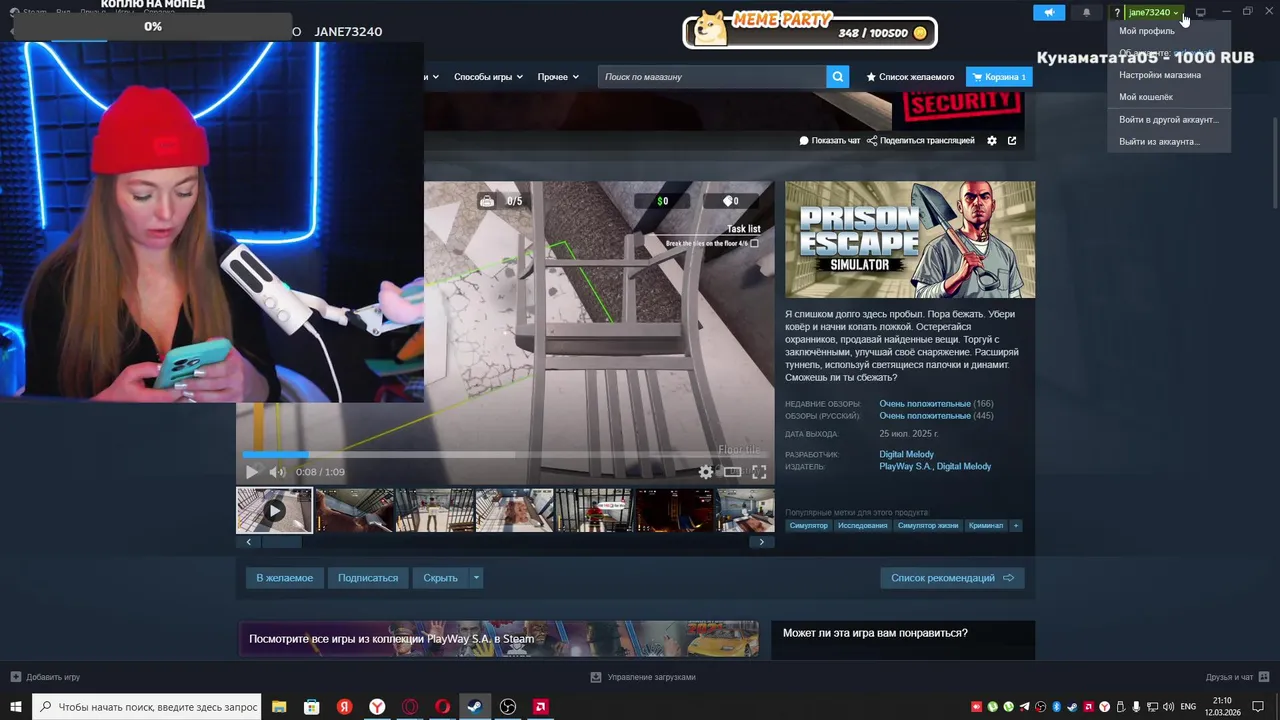Mute the trailer video sound
Image resolution: width=1280 pixels, height=720 pixels.
[x=277, y=472]
